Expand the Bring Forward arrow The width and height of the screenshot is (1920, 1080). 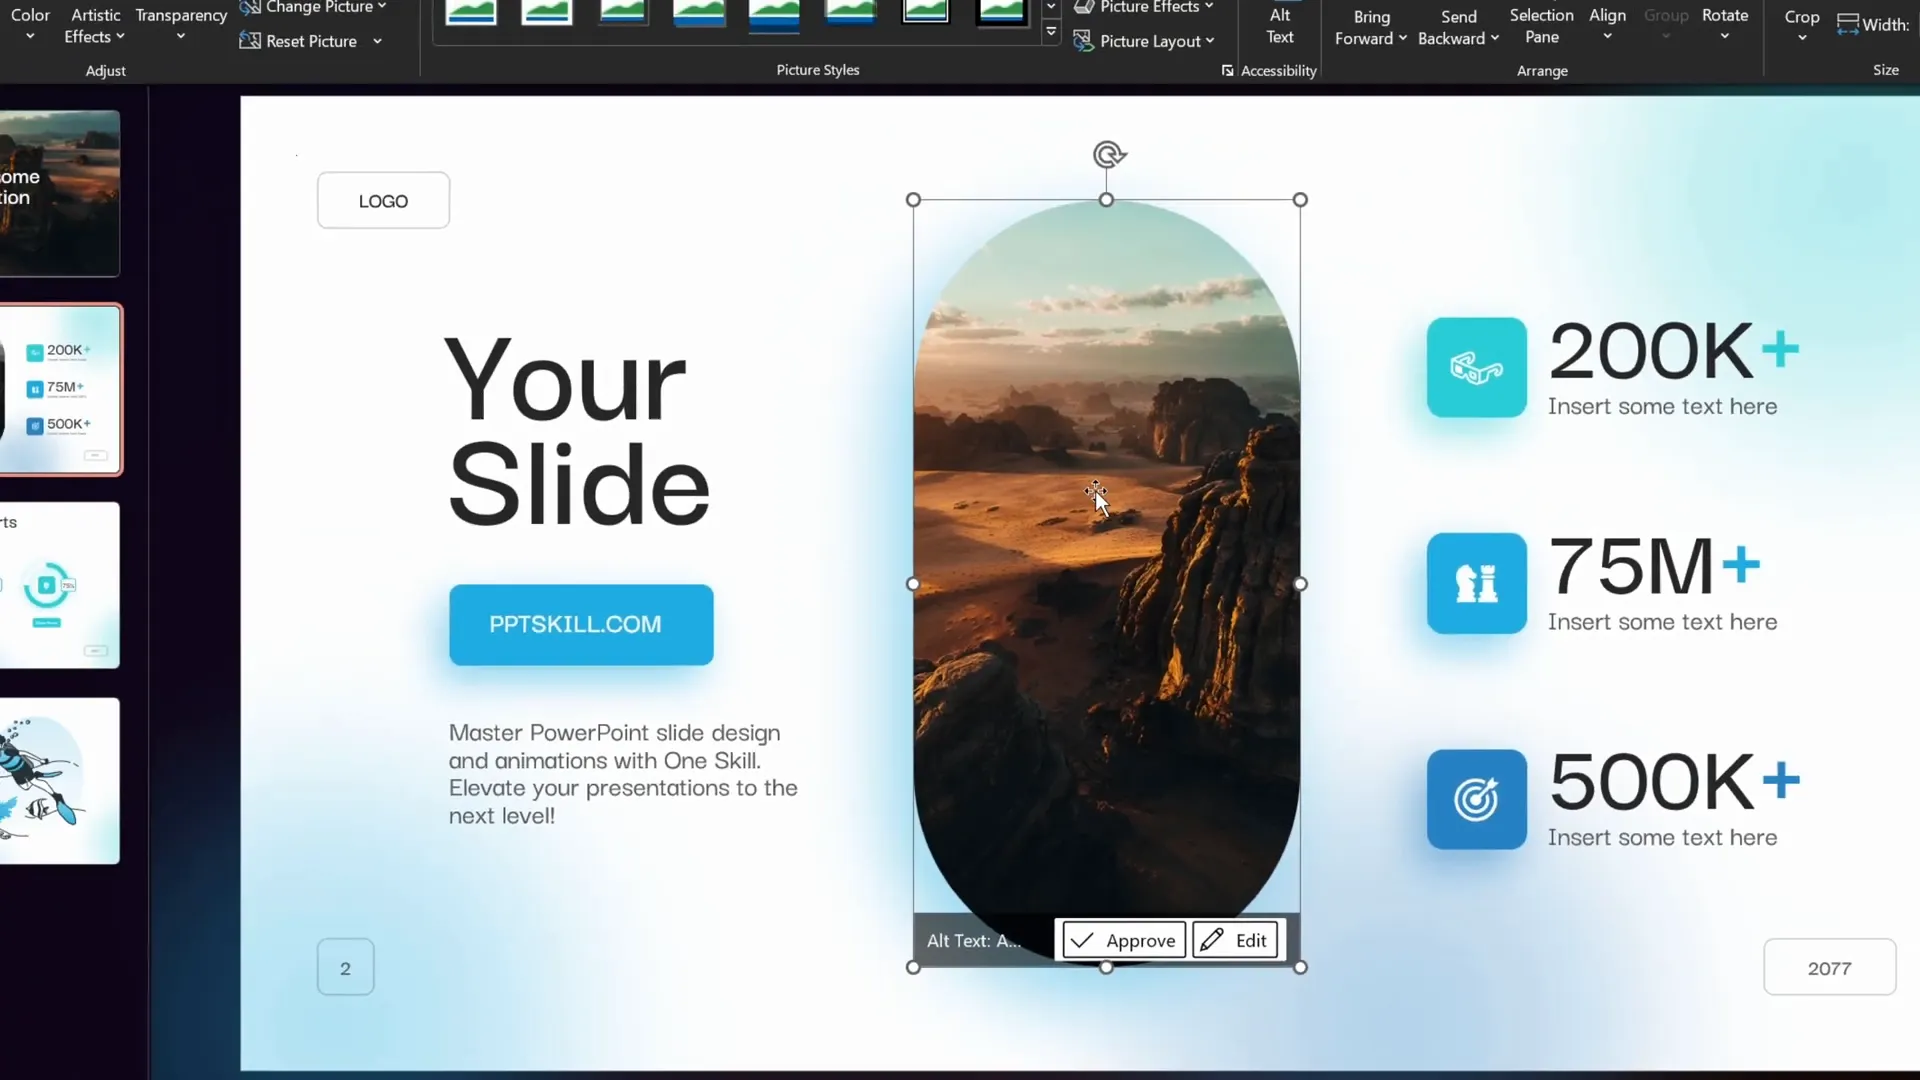[1403, 38]
